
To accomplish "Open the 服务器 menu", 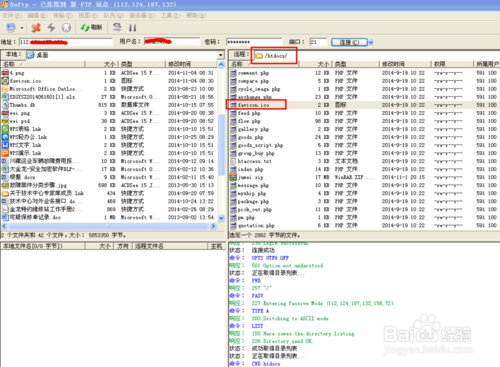I will 142,16.
